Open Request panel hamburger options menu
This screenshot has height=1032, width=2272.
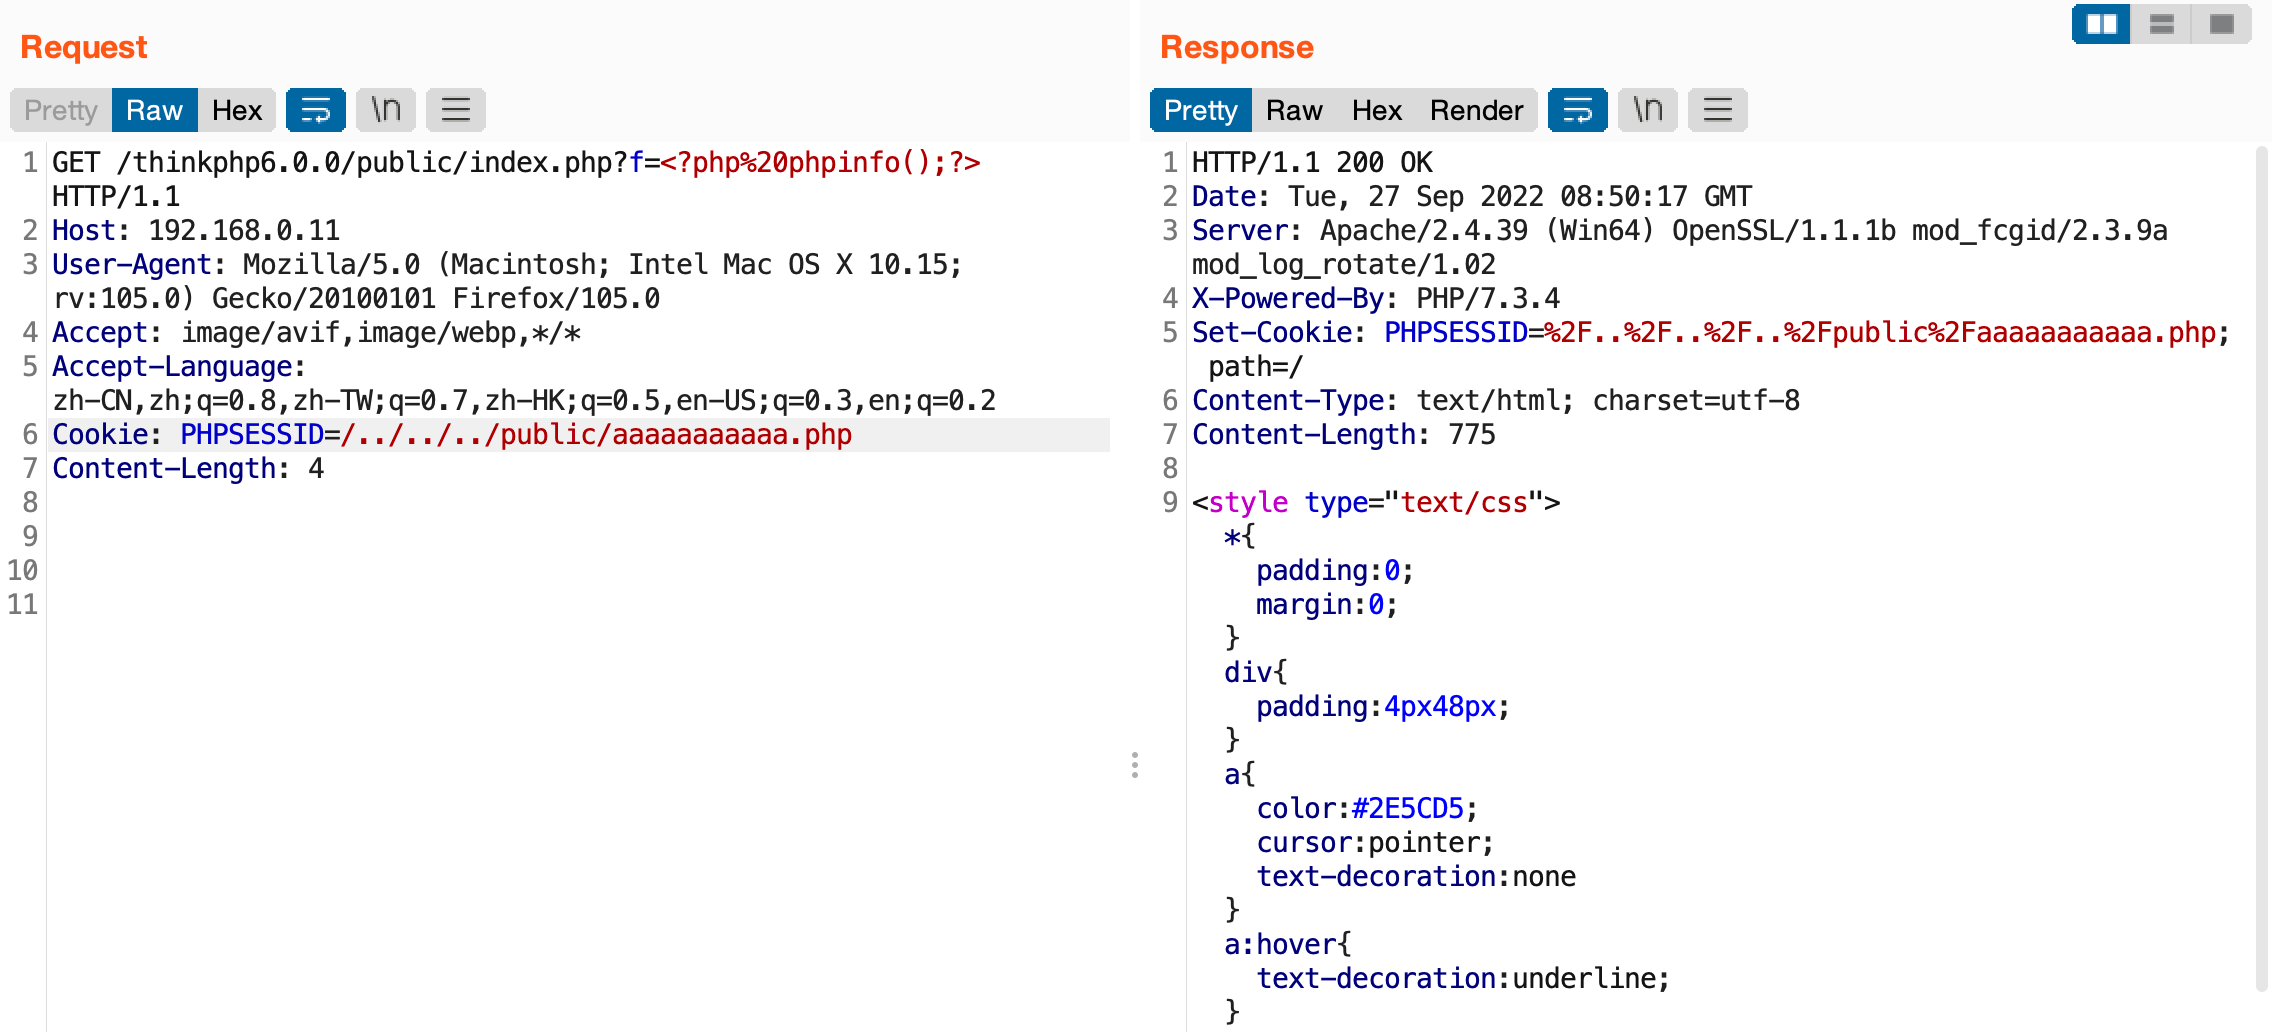point(456,110)
